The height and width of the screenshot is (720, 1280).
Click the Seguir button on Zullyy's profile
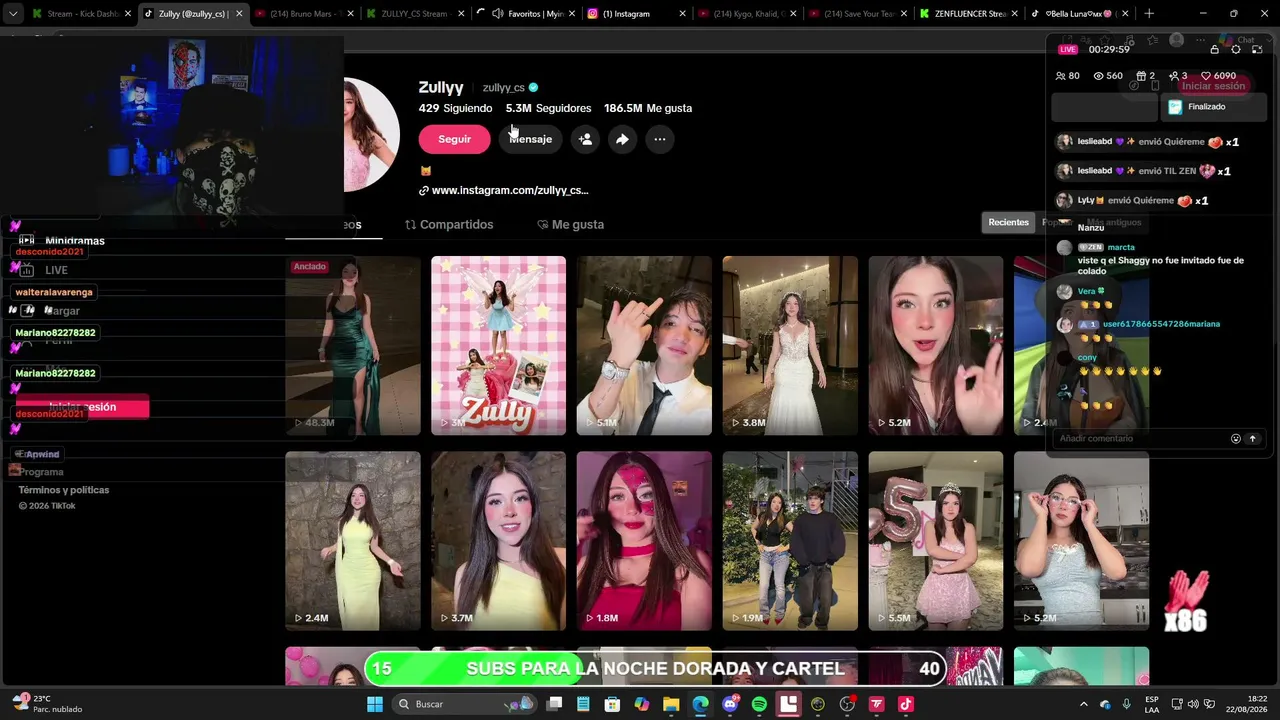tap(454, 139)
